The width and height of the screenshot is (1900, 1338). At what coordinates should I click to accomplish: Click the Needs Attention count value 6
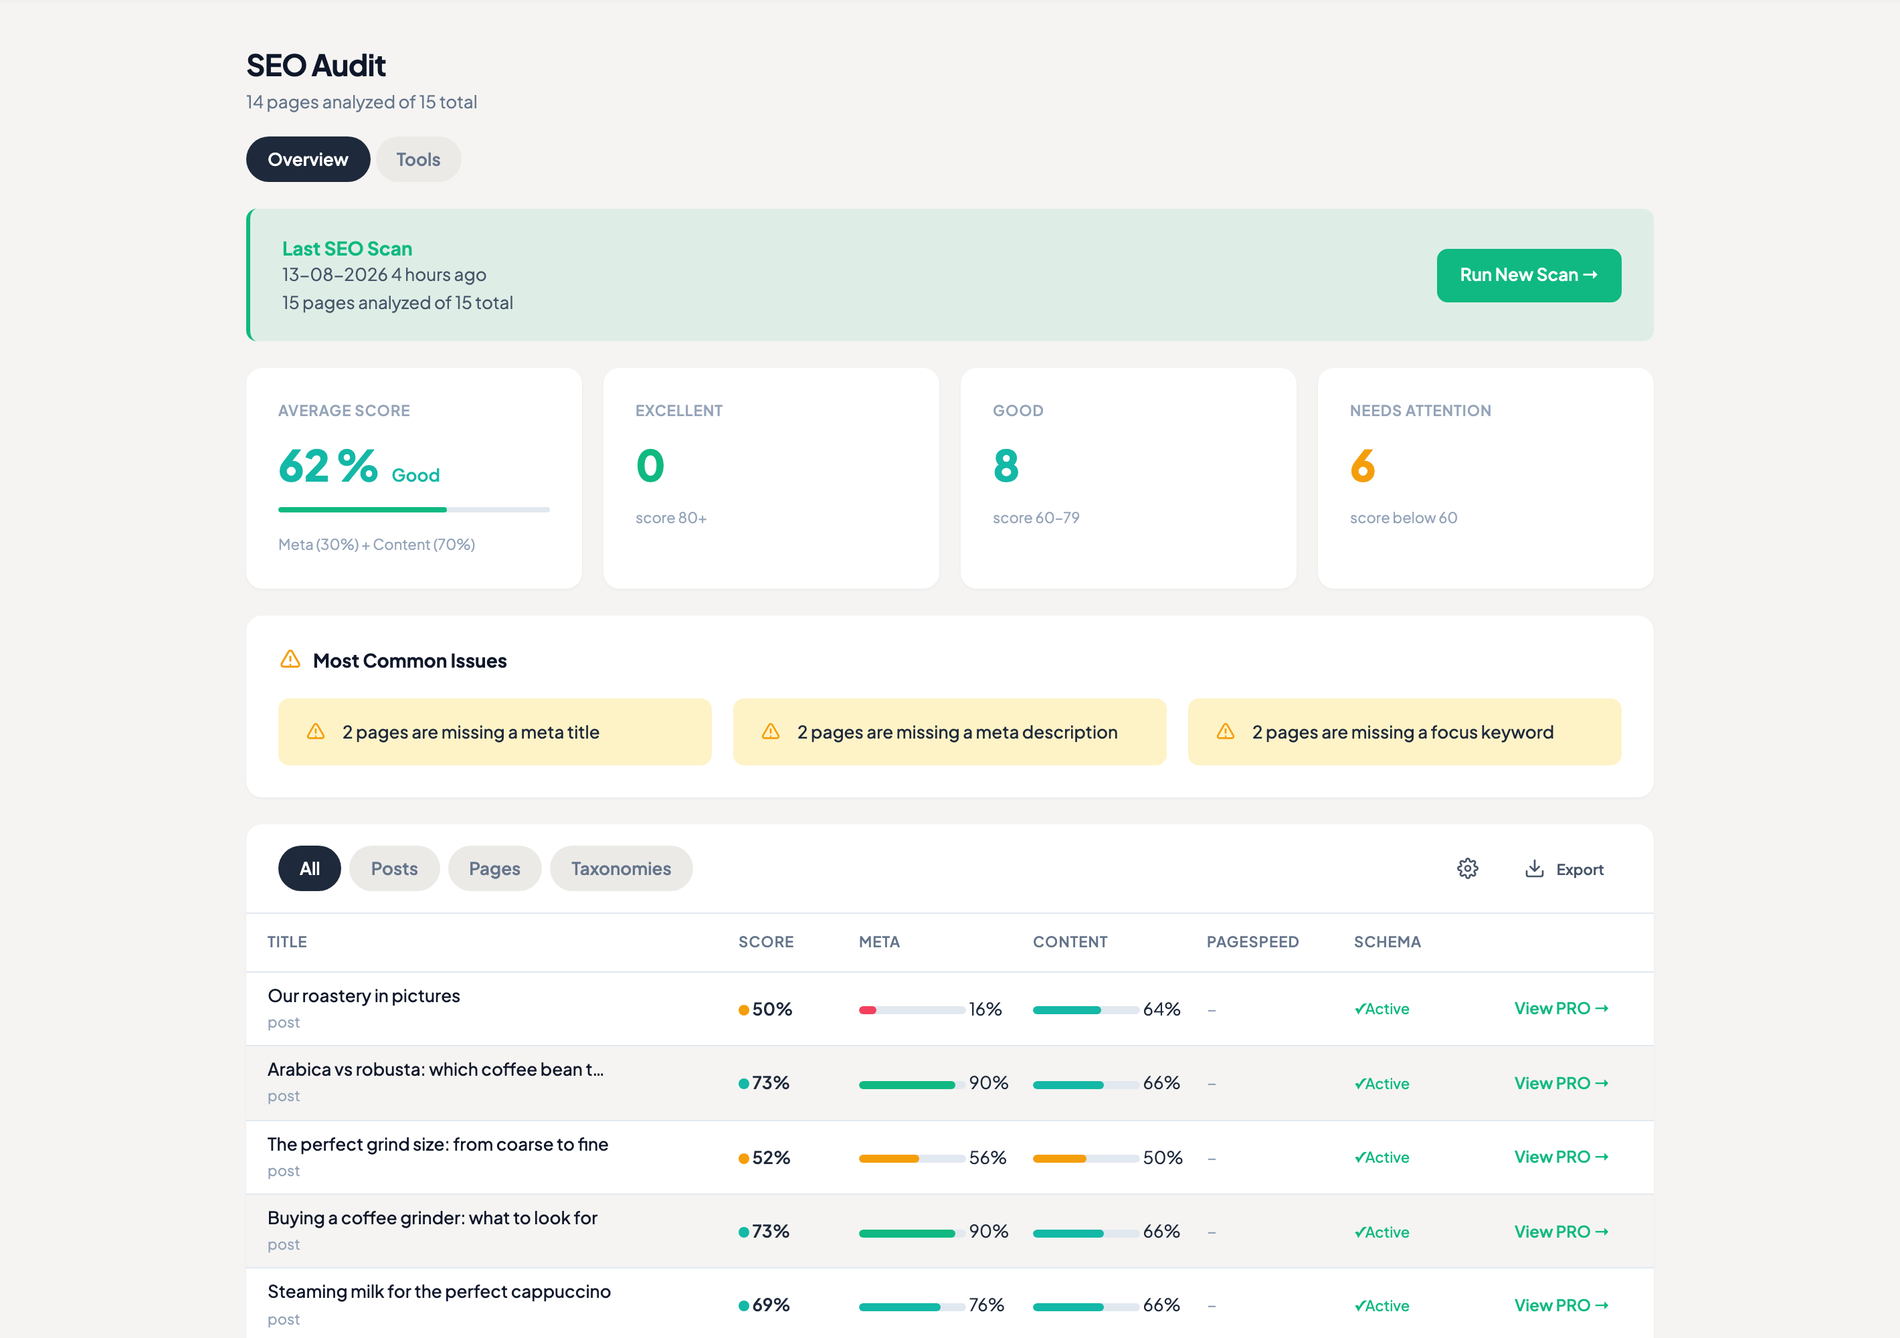[1363, 466]
